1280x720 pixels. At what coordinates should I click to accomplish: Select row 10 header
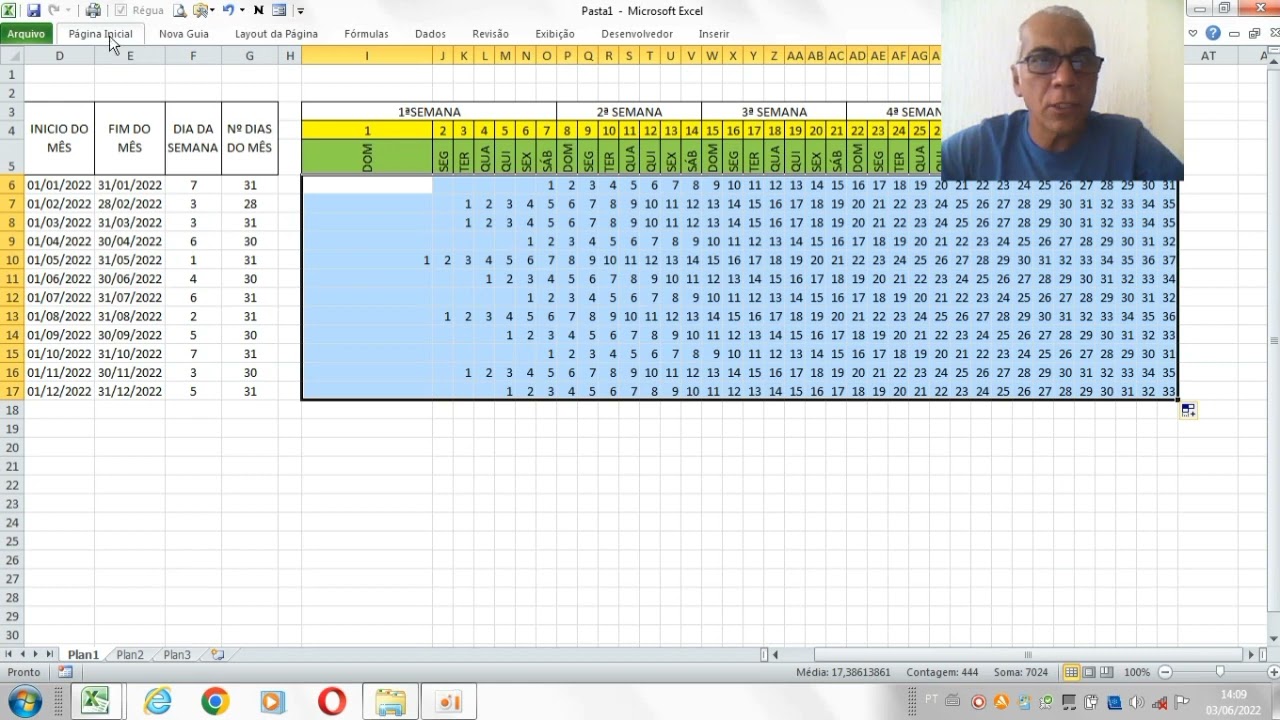12,260
